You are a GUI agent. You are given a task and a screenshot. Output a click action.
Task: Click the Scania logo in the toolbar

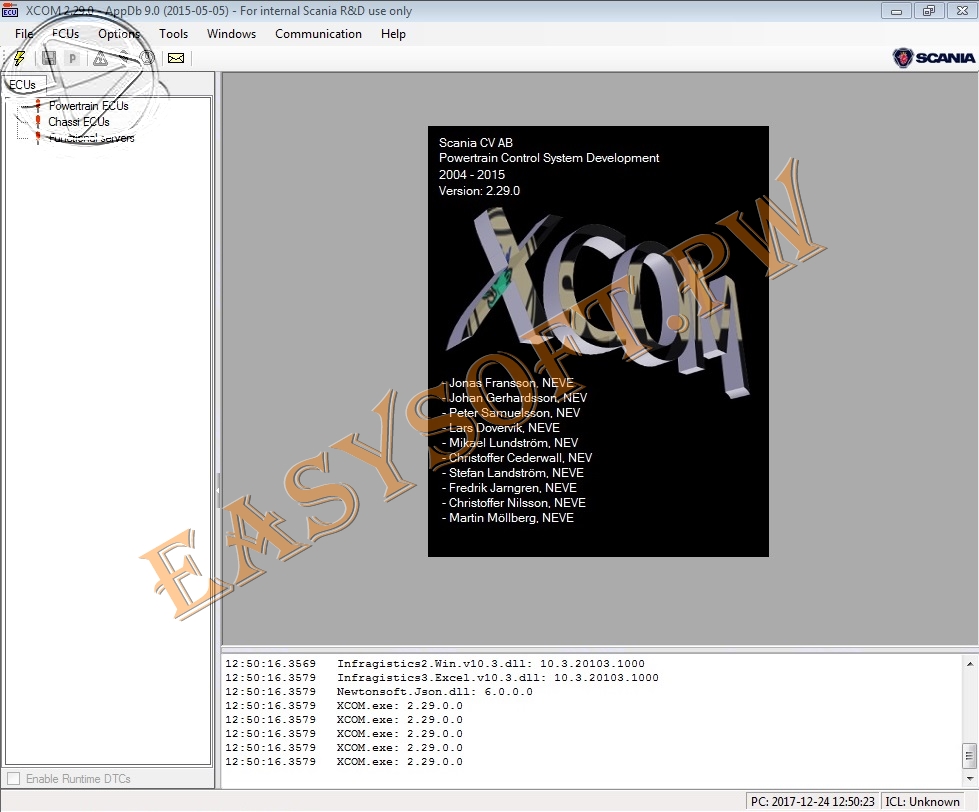[x=933, y=57]
